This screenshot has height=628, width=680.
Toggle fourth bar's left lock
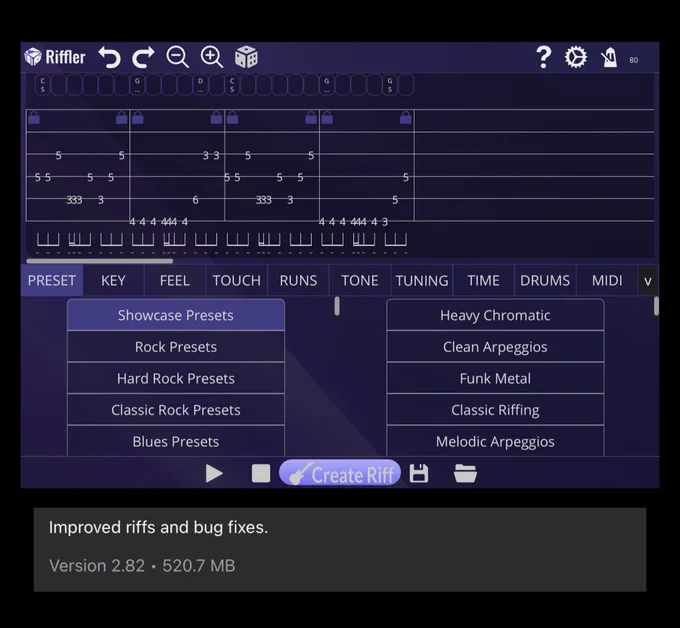(327, 118)
